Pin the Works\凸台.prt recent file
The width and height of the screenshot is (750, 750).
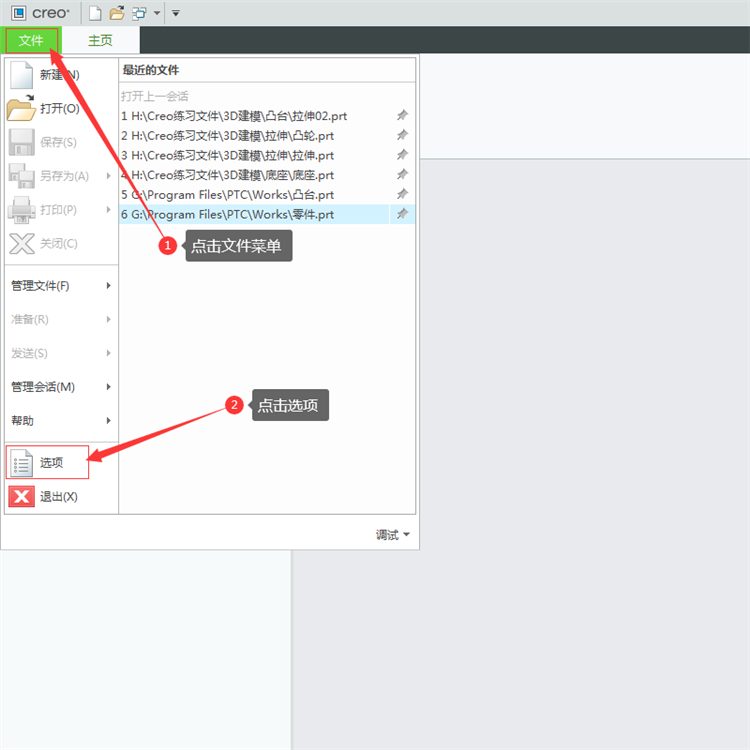[402, 194]
